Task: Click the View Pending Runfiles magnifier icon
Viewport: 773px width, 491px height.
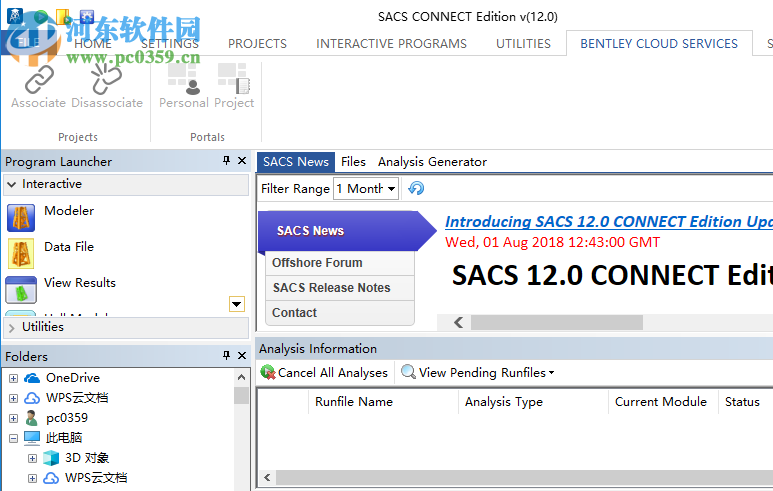Action: coord(408,372)
